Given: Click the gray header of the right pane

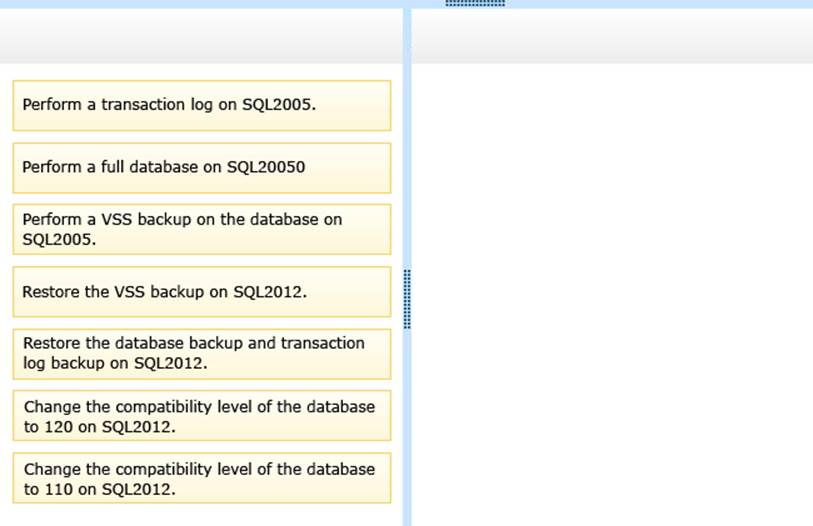Looking at the screenshot, I should (612, 37).
